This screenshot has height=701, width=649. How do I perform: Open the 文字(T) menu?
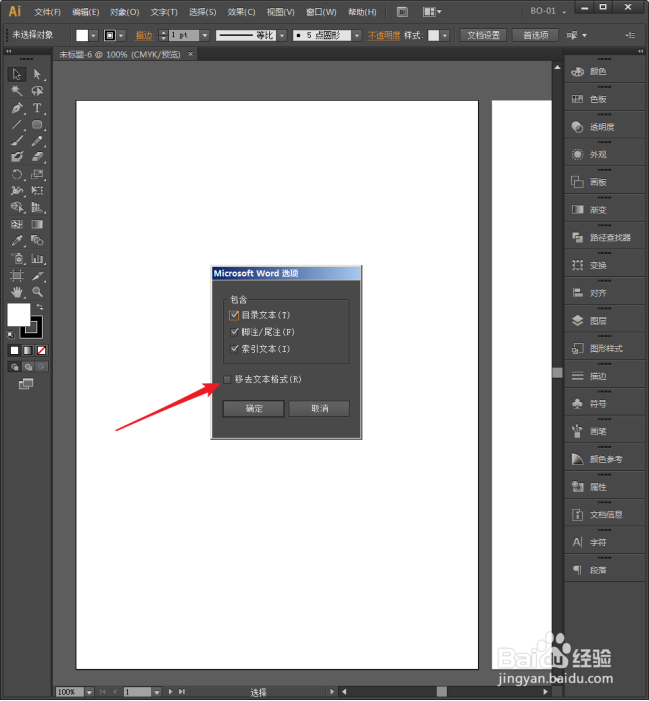[x=164, y=12]
